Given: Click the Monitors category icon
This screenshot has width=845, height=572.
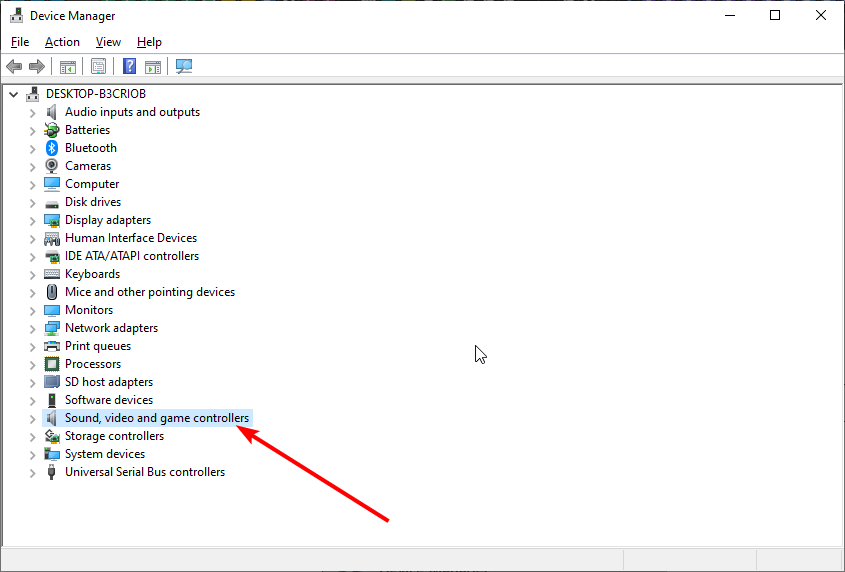Looking at the screenshot, I should click(52, 310).
